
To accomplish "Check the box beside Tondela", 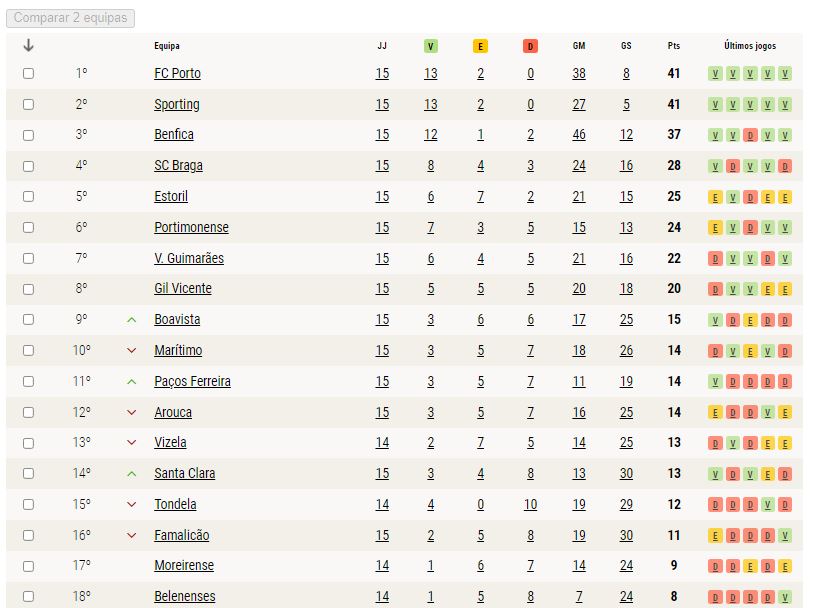I will coord(29,504).
